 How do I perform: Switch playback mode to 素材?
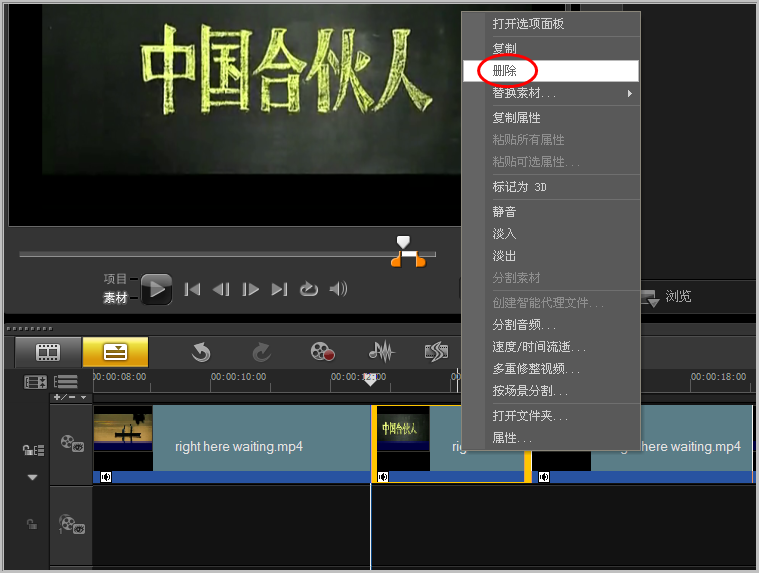click(x=115, y=297)
